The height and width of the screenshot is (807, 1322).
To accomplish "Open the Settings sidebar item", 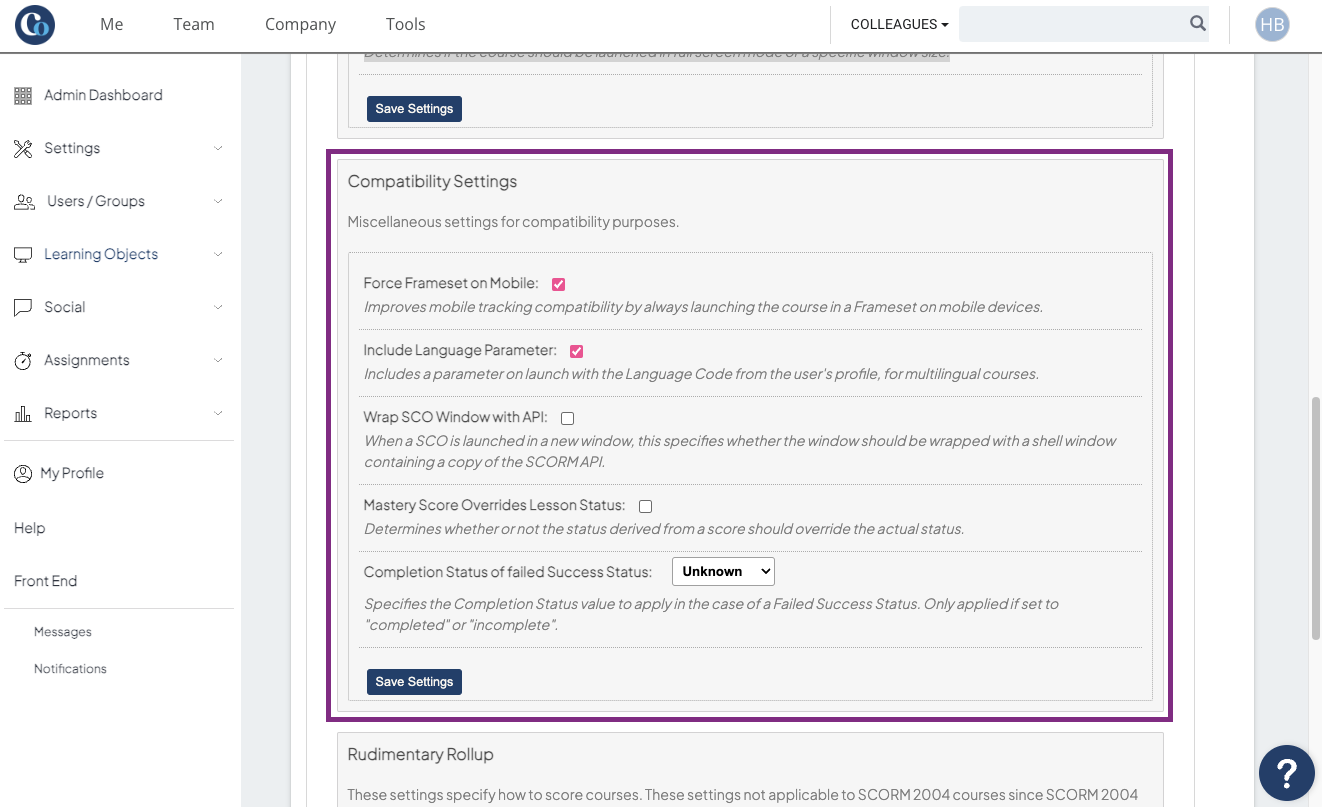I will (72, 148).
